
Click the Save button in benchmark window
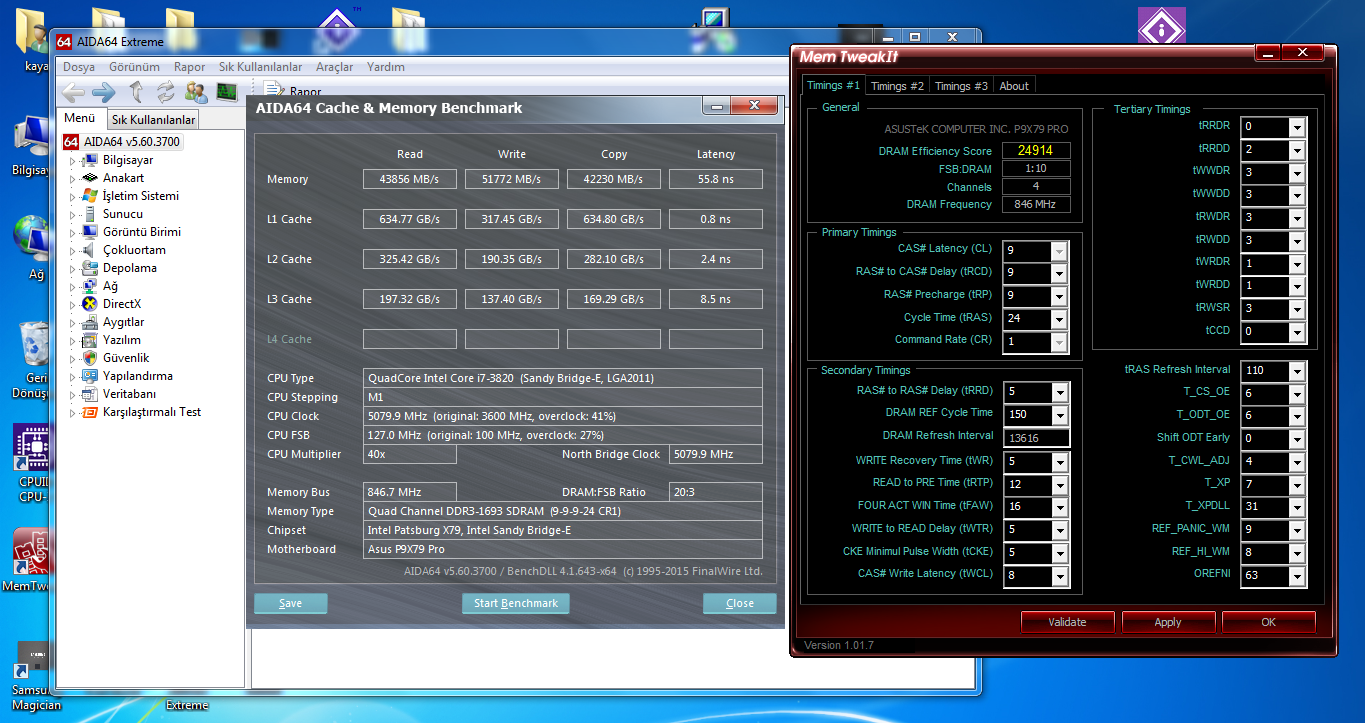pyautogui.click(x=291, y=603)
